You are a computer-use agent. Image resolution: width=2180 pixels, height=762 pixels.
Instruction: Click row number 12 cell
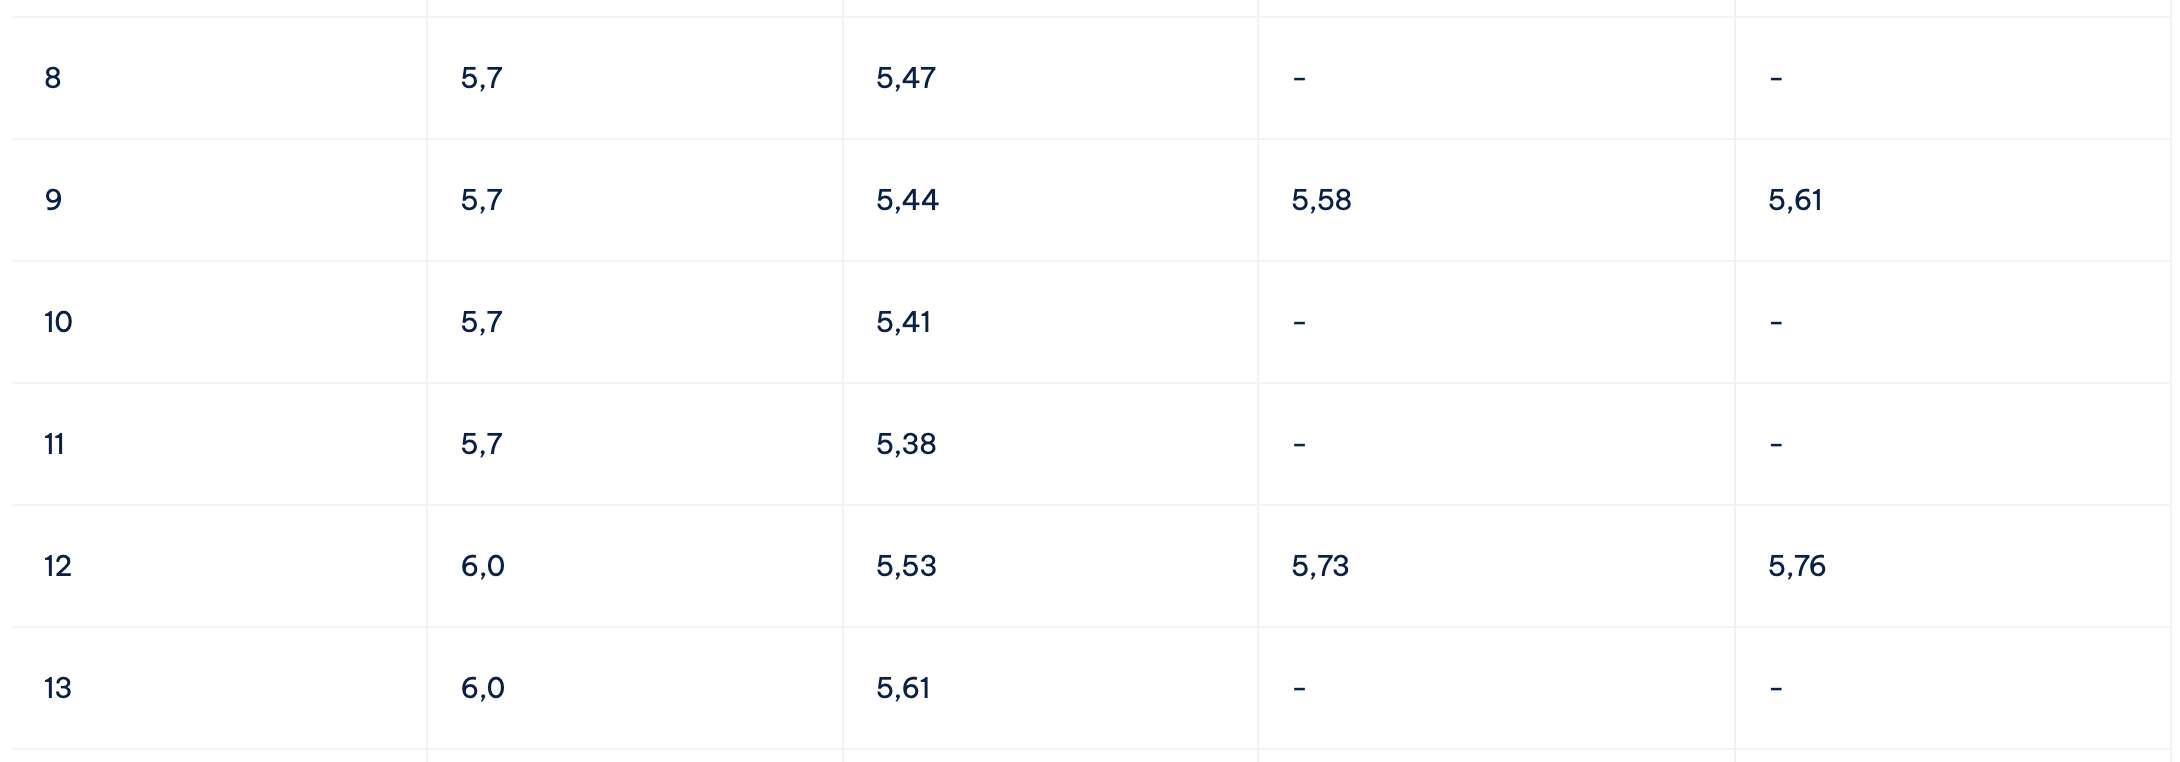pos(219,566)
